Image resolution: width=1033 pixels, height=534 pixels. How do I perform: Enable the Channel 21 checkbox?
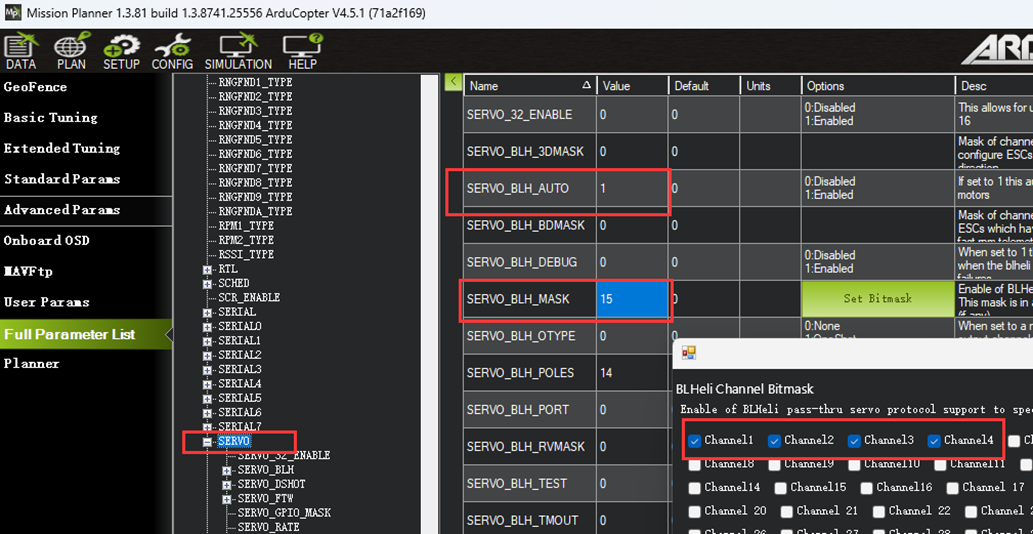(787, 512)
